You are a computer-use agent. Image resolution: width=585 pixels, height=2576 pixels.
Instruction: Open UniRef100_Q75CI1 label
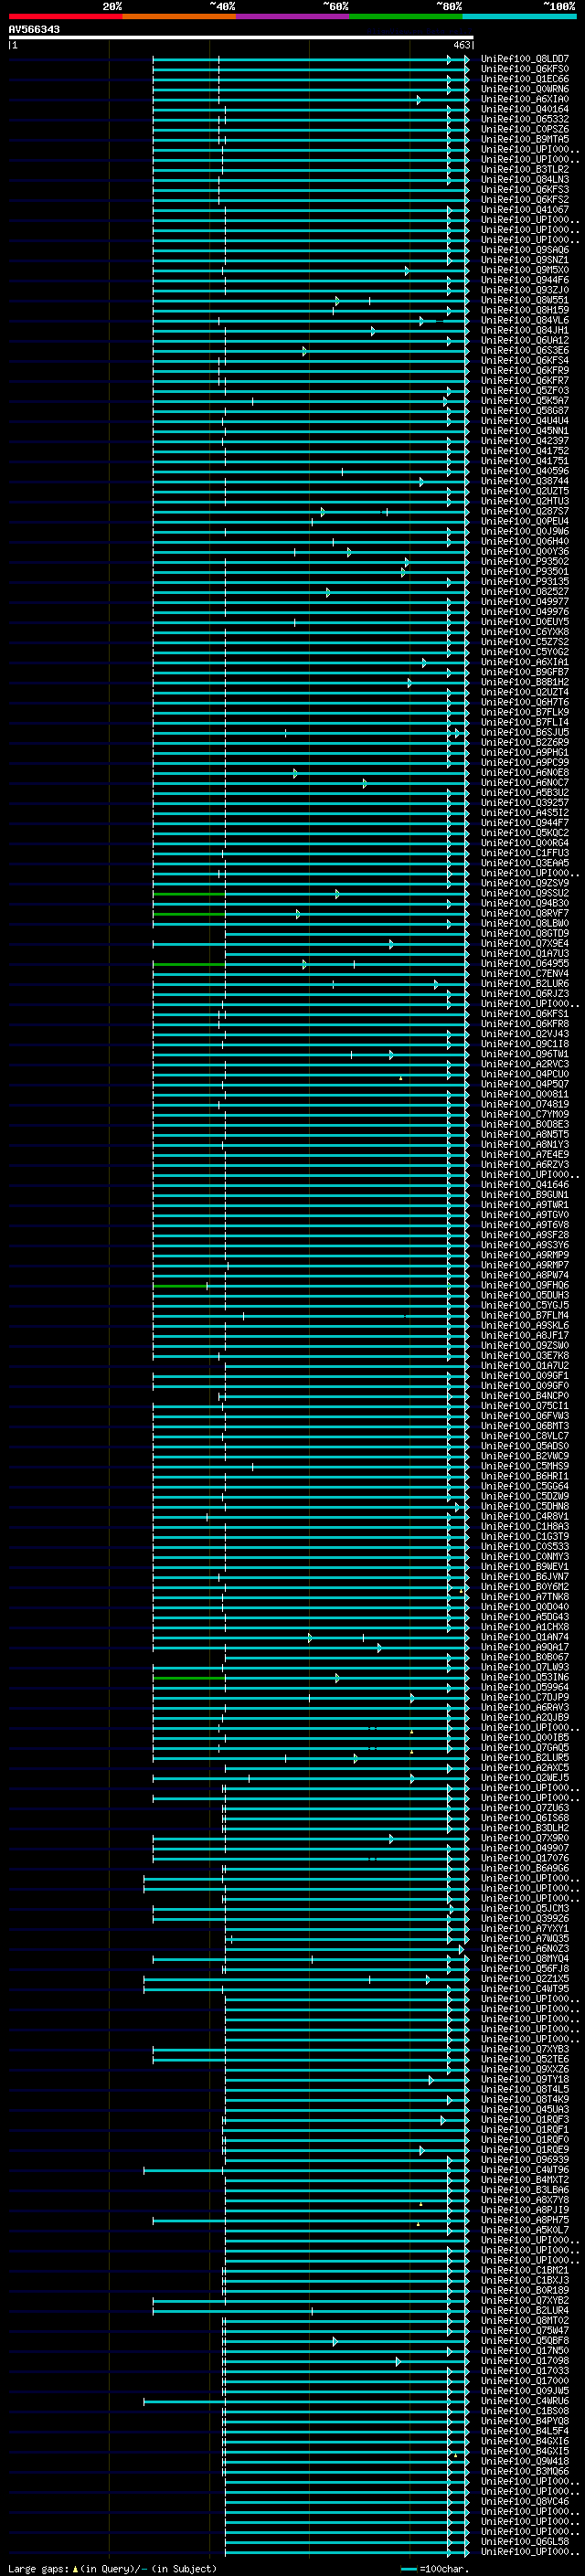coord(525,1406)
